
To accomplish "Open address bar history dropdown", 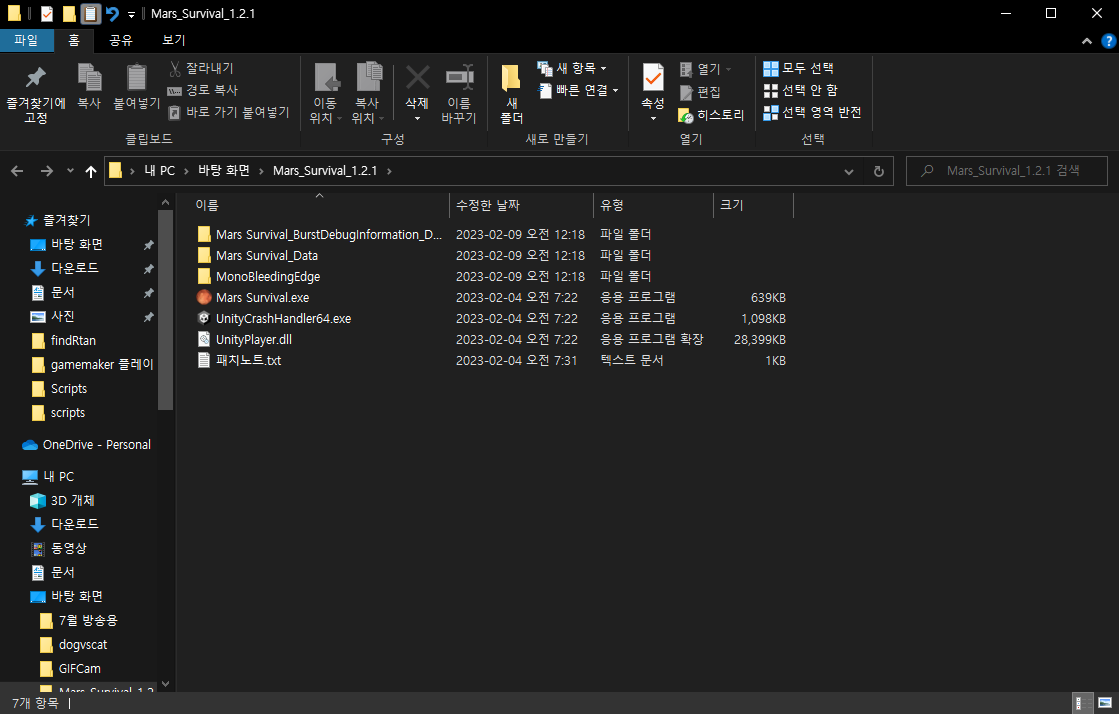I will tap(849, 171).
